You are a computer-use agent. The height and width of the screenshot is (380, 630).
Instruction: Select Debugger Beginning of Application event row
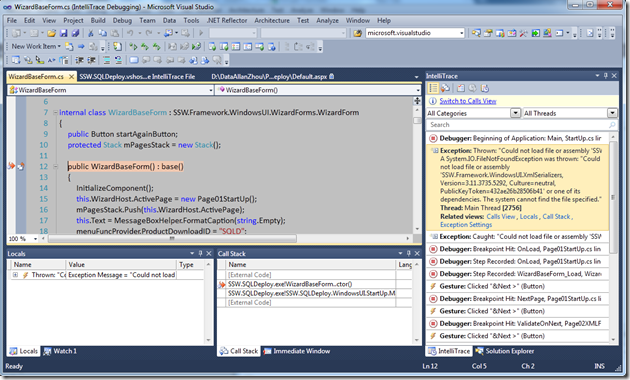(518, 138)
